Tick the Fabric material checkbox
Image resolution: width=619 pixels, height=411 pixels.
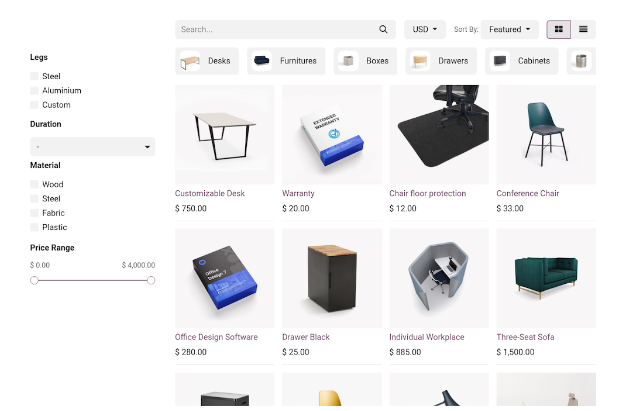[x=34, y=213]
